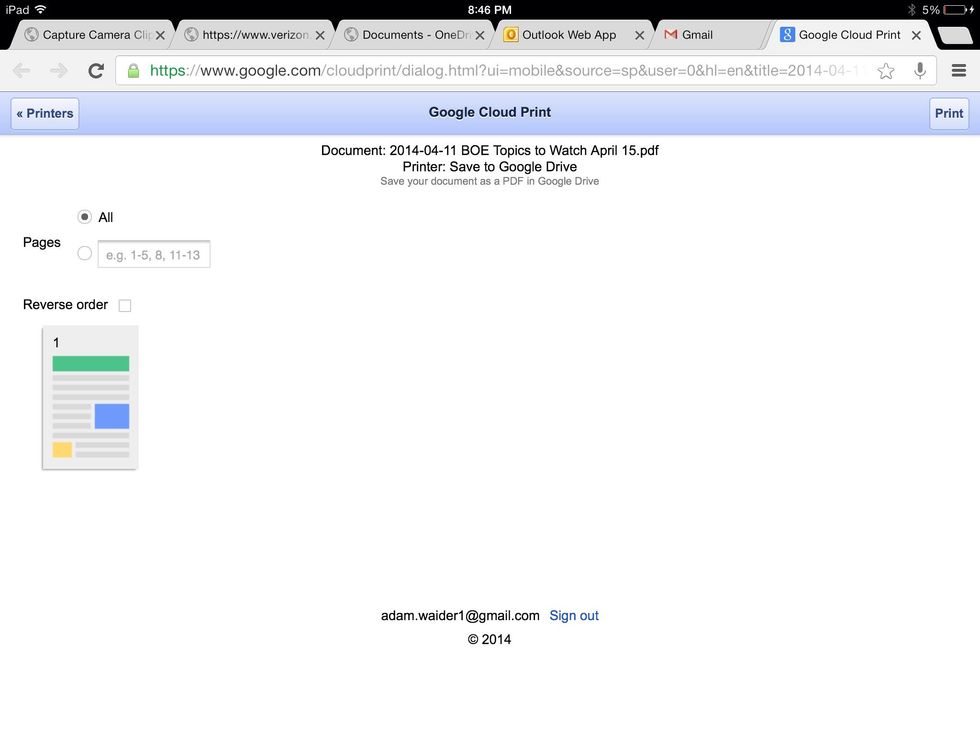Open a new tab with the blank tab button
Screen dimensions: 980x735
click(955, 35)
